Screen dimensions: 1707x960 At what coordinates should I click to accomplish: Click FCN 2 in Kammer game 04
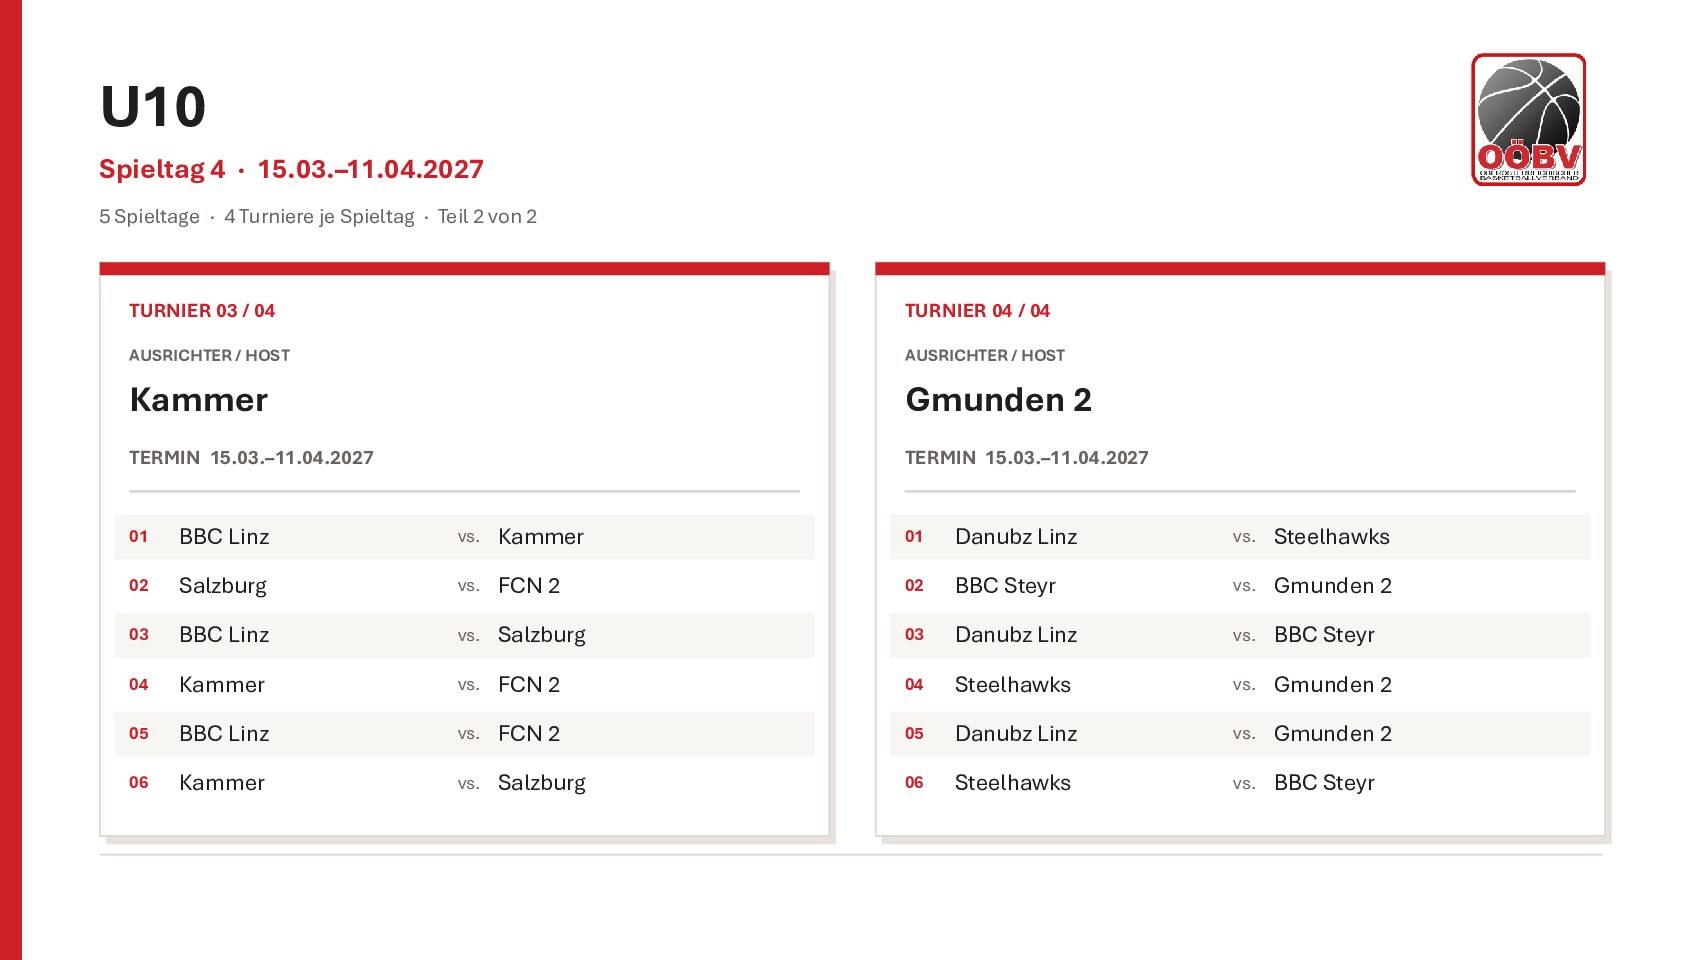pyautogui.click(x=529, y=685)
